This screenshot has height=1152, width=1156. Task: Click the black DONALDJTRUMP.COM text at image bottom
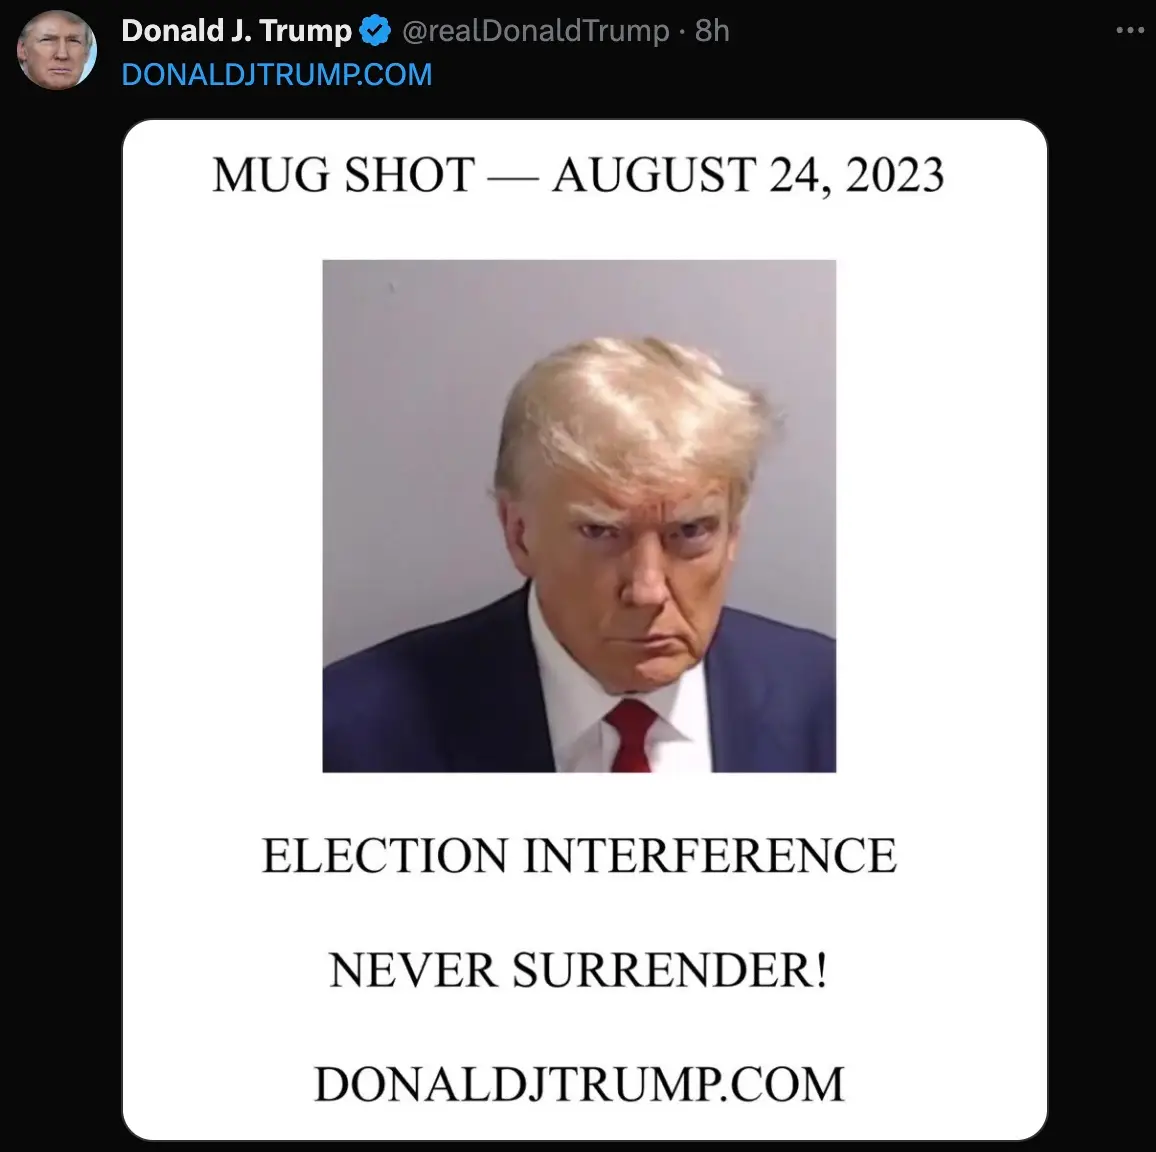[579, 1084]
